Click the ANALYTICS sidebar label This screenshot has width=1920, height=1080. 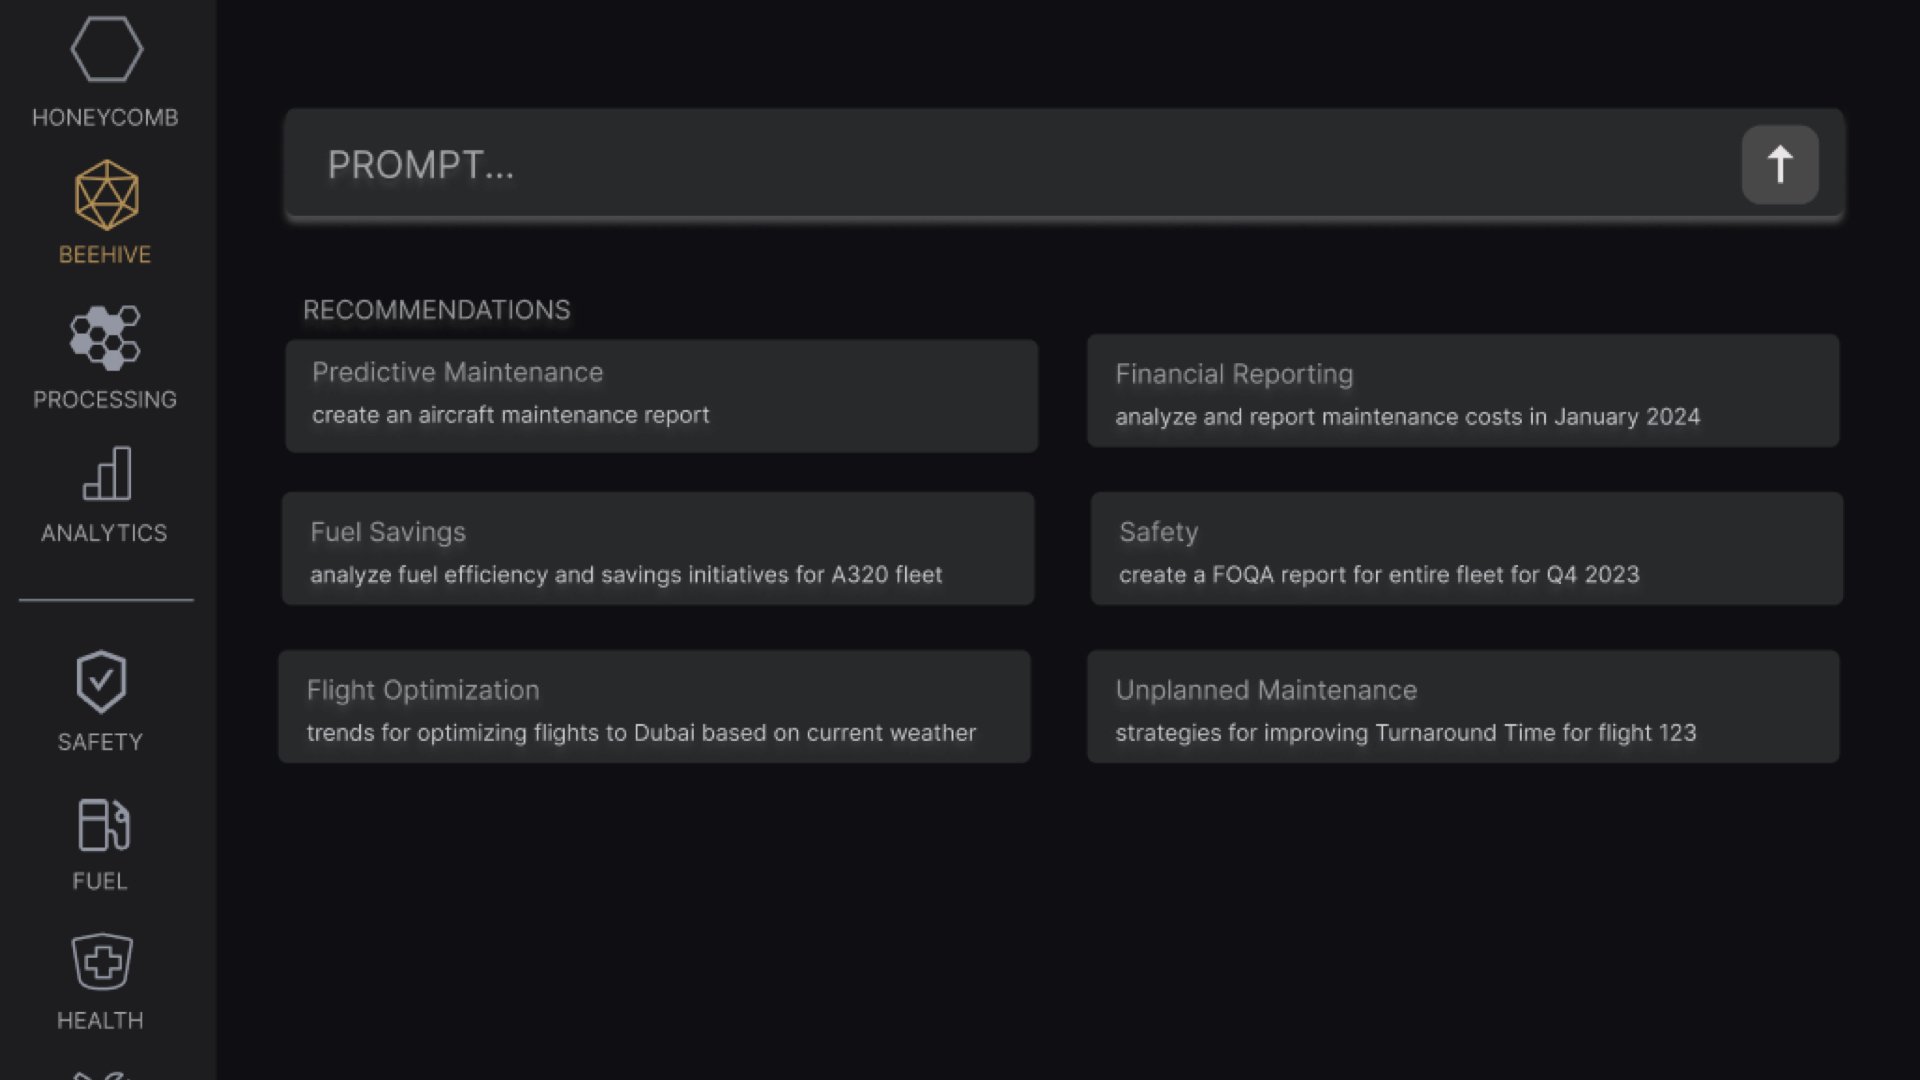pos(104,533)
